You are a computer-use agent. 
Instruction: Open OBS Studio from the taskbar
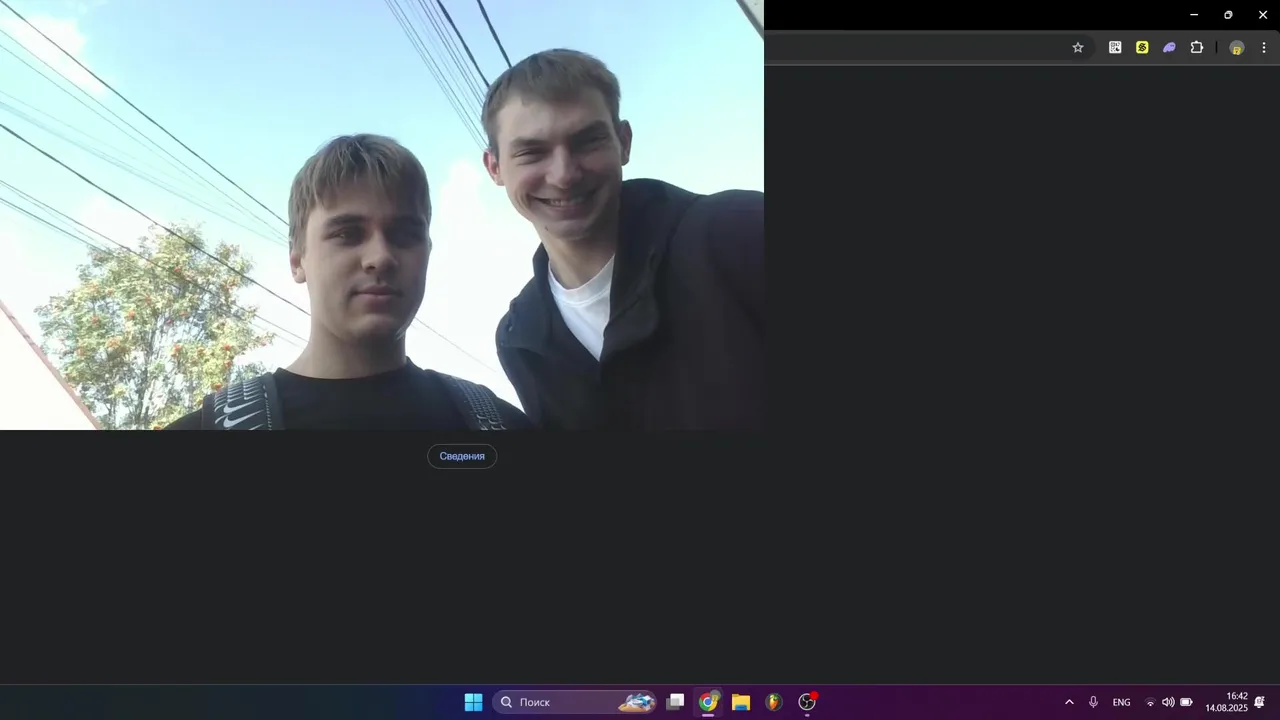tap(807, 702)
